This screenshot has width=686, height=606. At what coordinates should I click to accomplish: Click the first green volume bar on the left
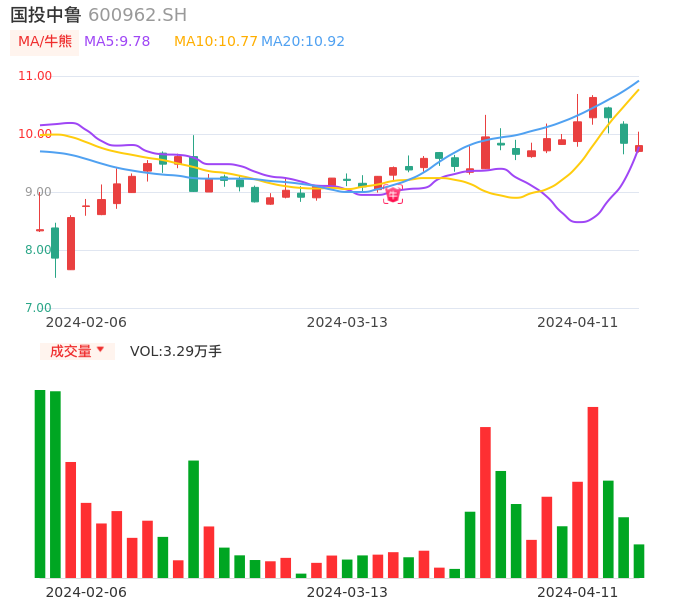tap(40, 483)
